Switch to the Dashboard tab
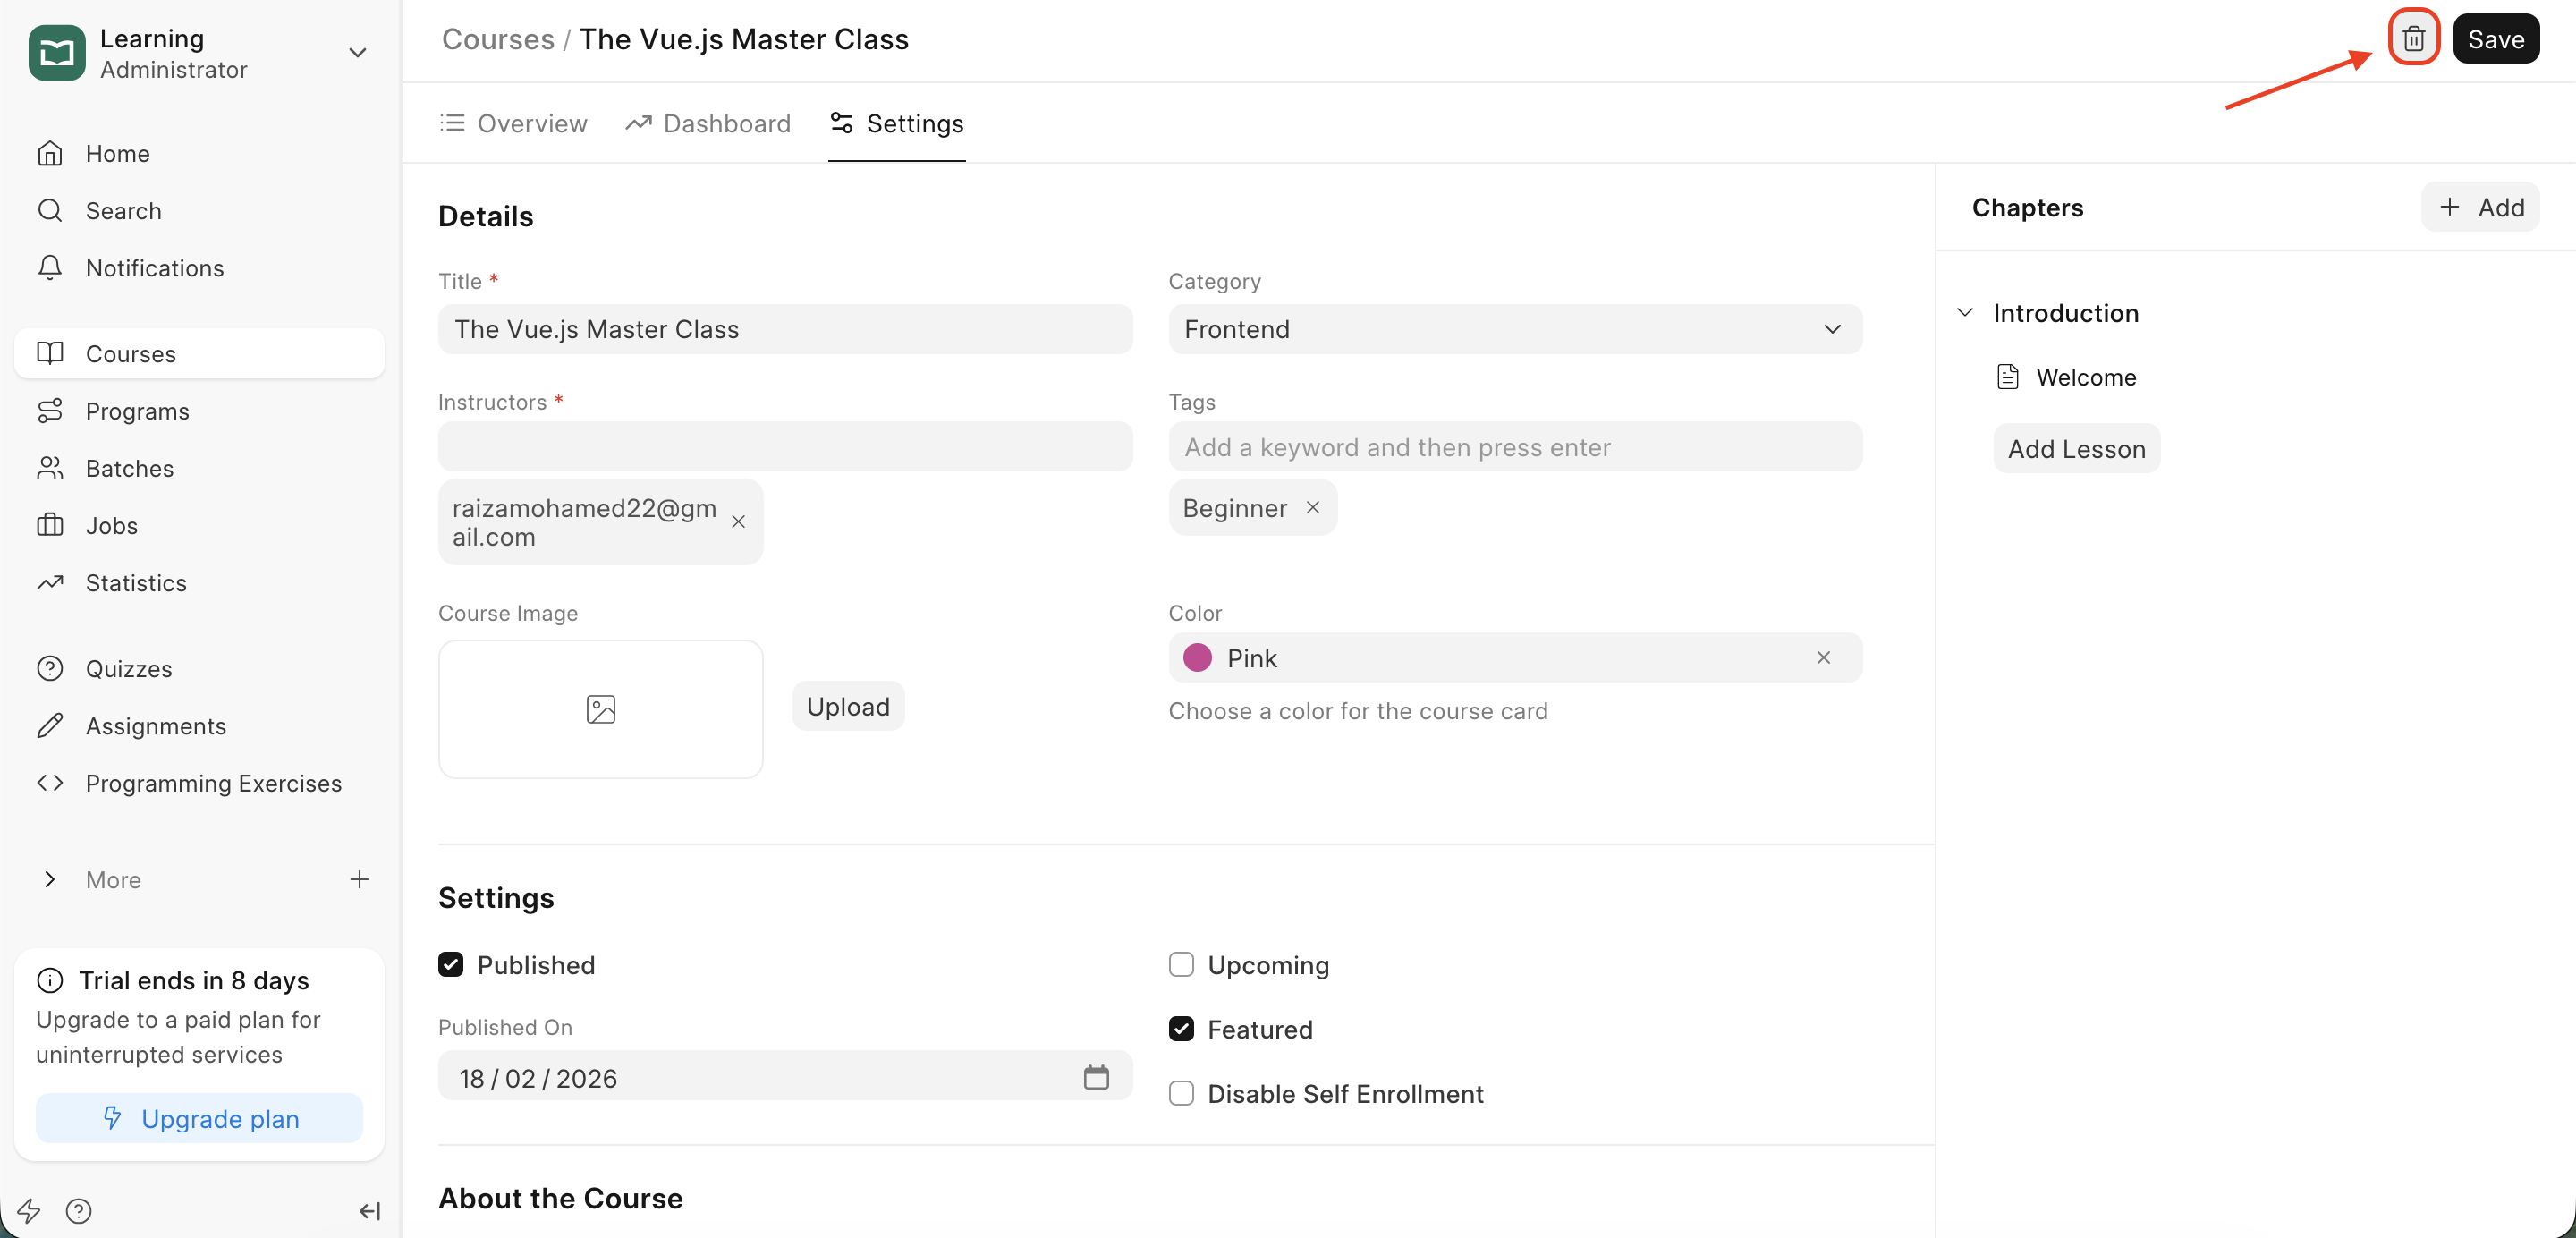The image size is (2576, 1238). point(708,123)
